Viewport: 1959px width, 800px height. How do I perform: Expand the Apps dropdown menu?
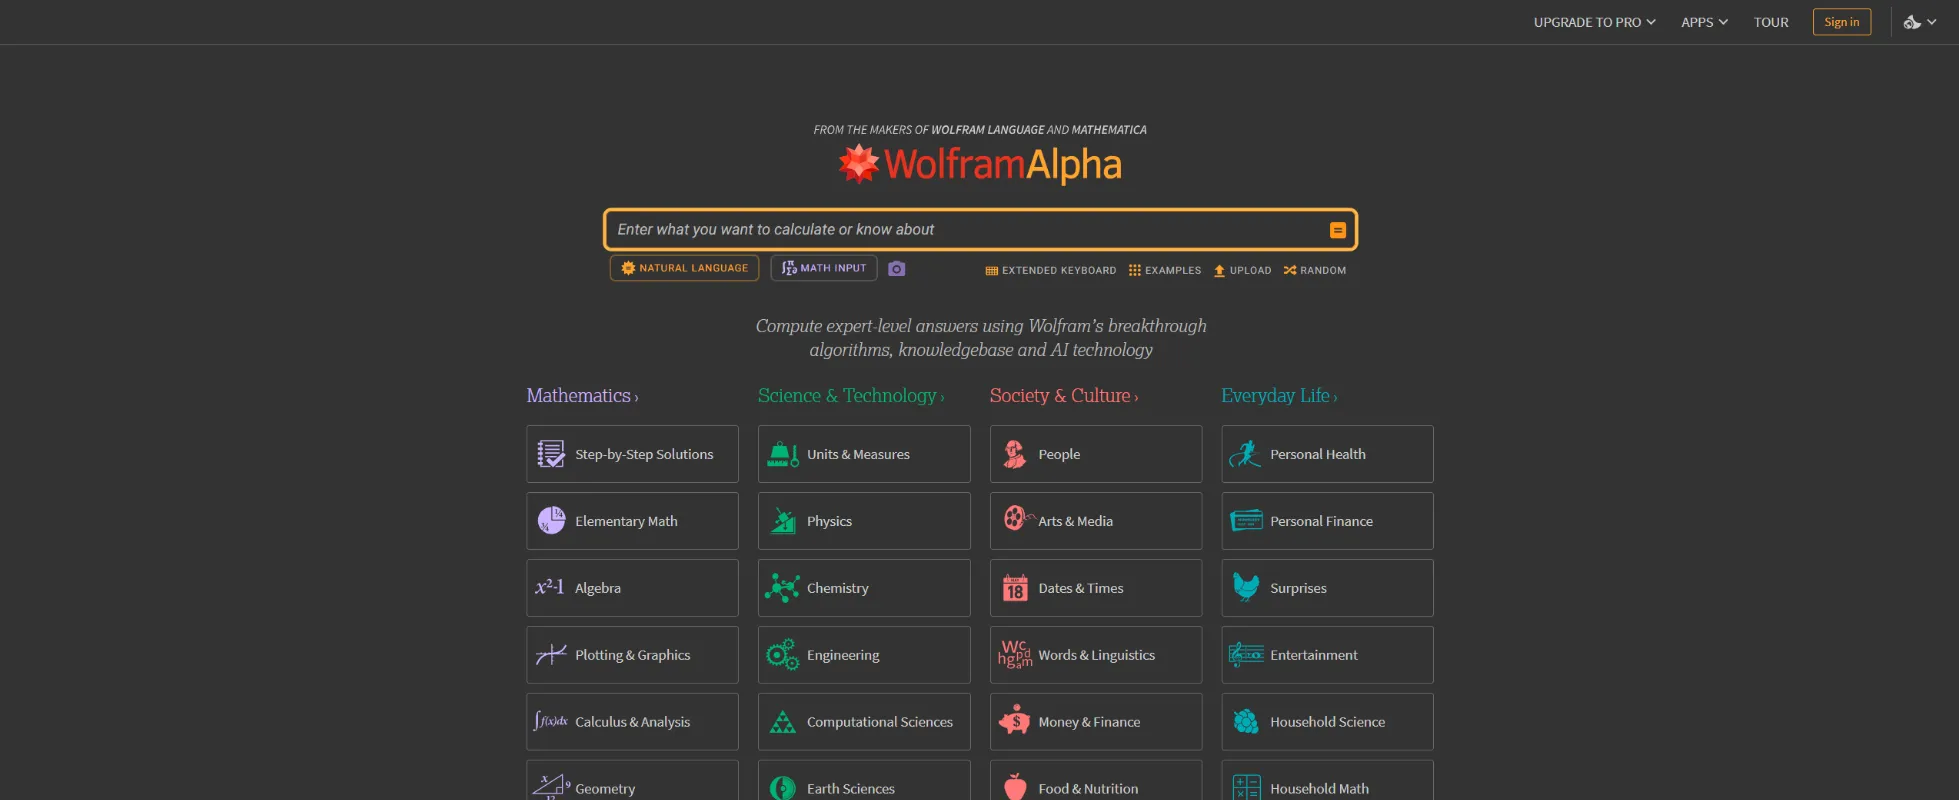click(1704, 22)
